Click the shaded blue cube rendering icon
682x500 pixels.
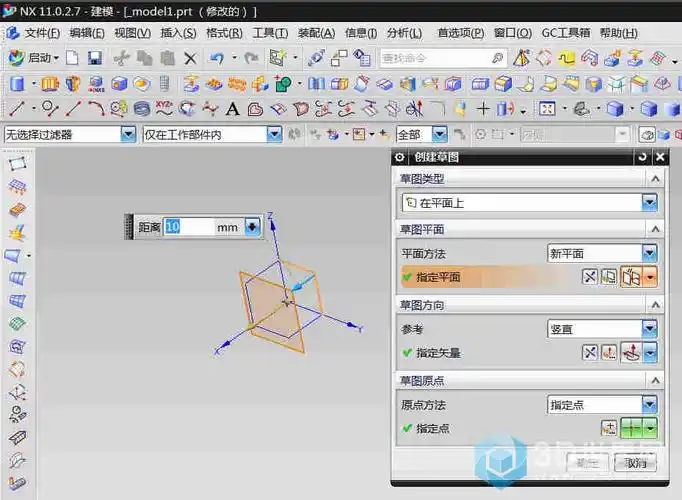tap(615, 109)
